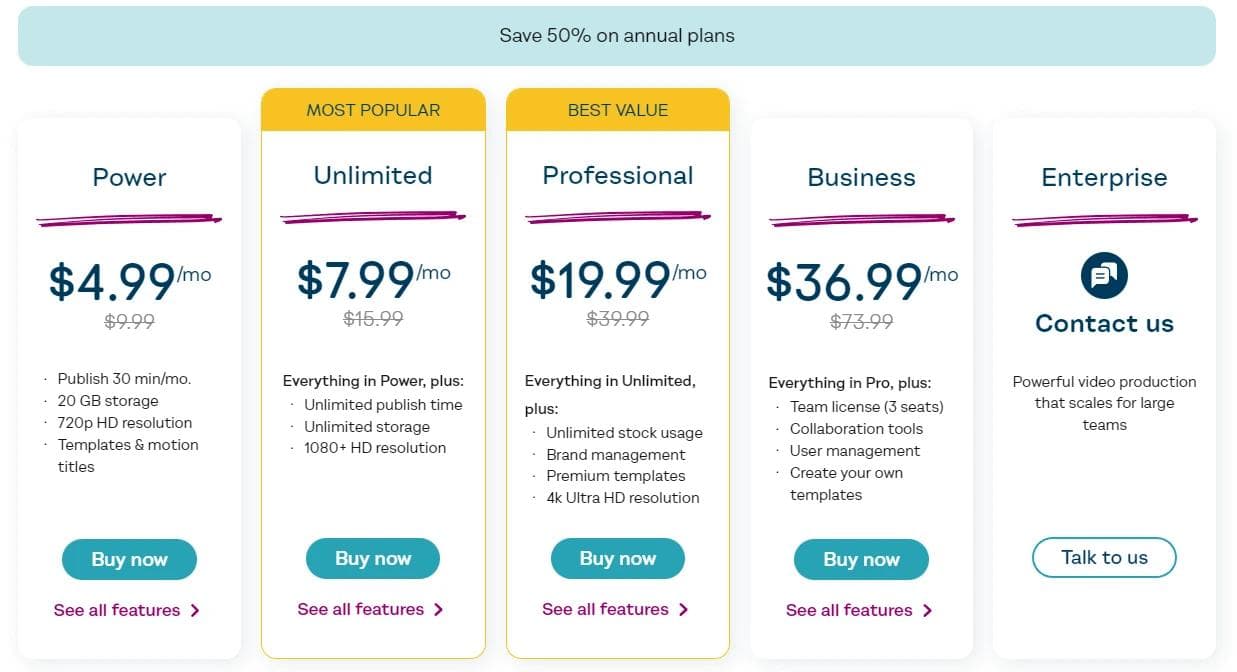Click the $36.99 Business price
The height and width of the screenshot is (672, 1237).
(x=843, y=282)
